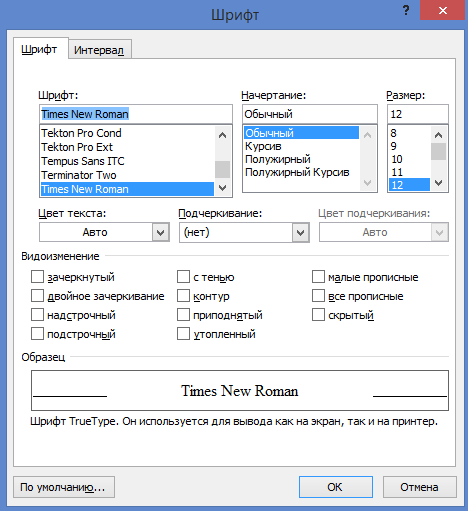Click the По умолчанию button
Screen dimensions: 468x511
click(64, 487)
